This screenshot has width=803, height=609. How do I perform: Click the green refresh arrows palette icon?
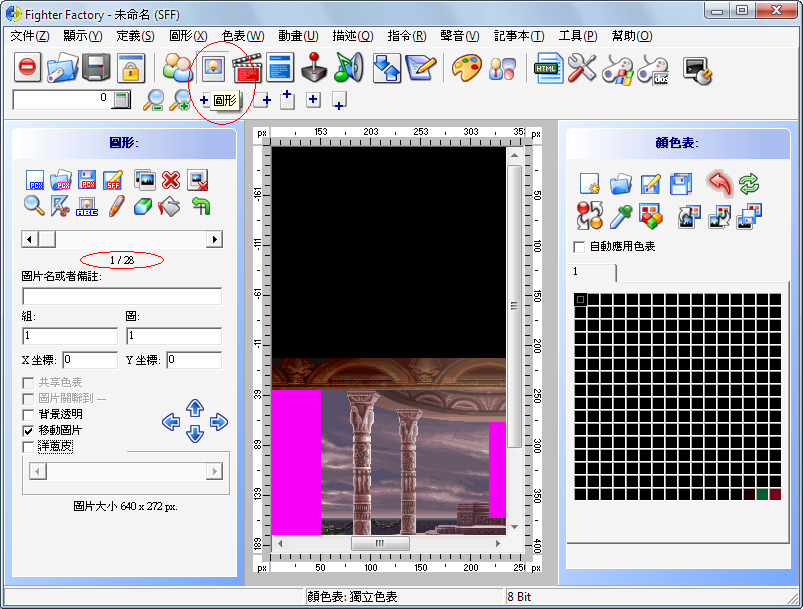(749, 183)
